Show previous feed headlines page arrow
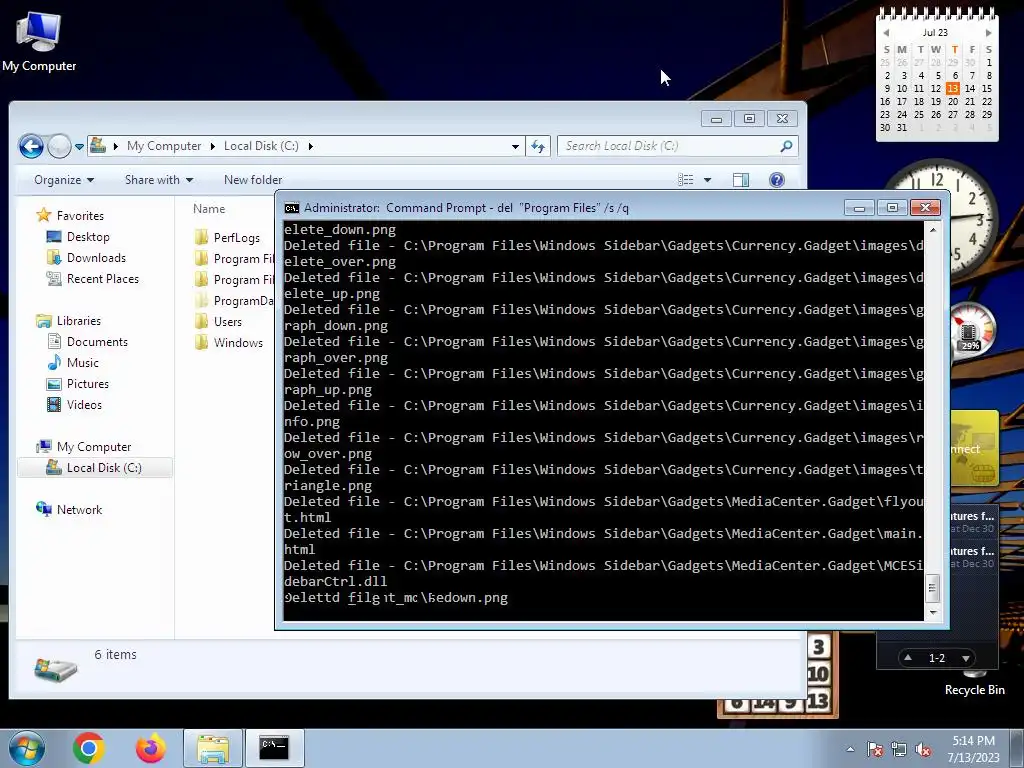The width and height of the screenshot is (1024, 768). point(908,658)
